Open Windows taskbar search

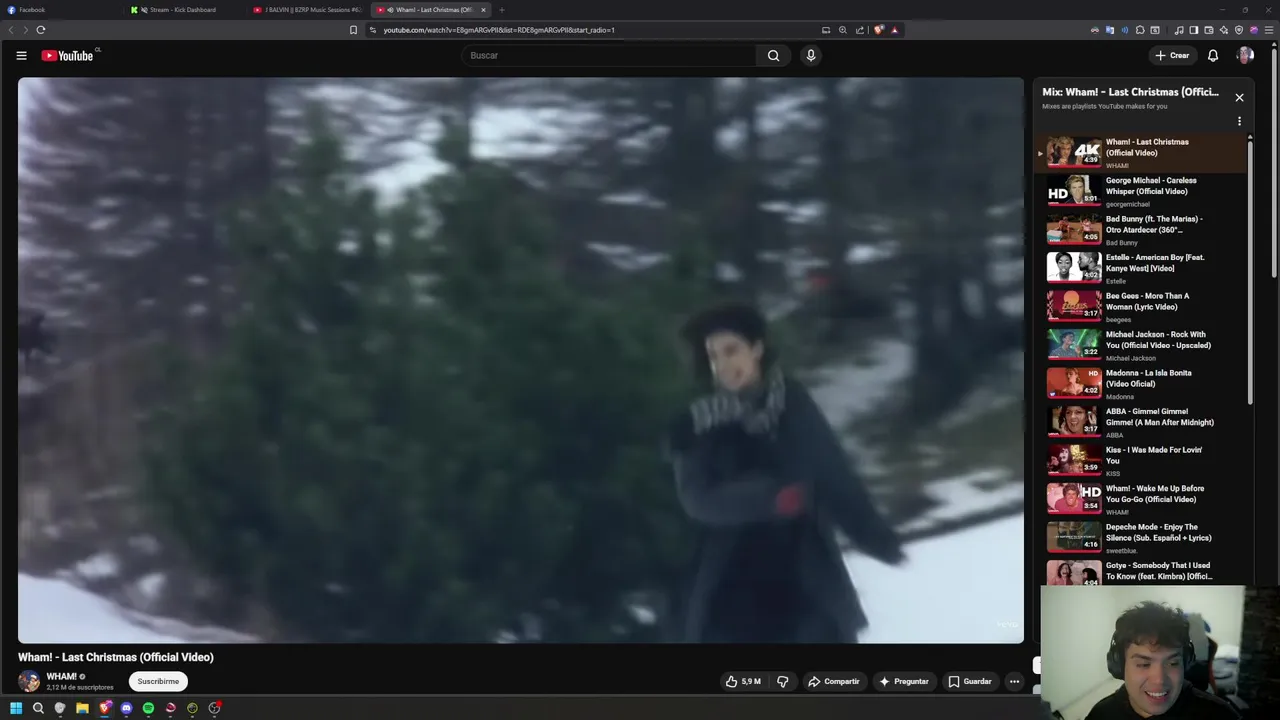[x=38, y=708]
